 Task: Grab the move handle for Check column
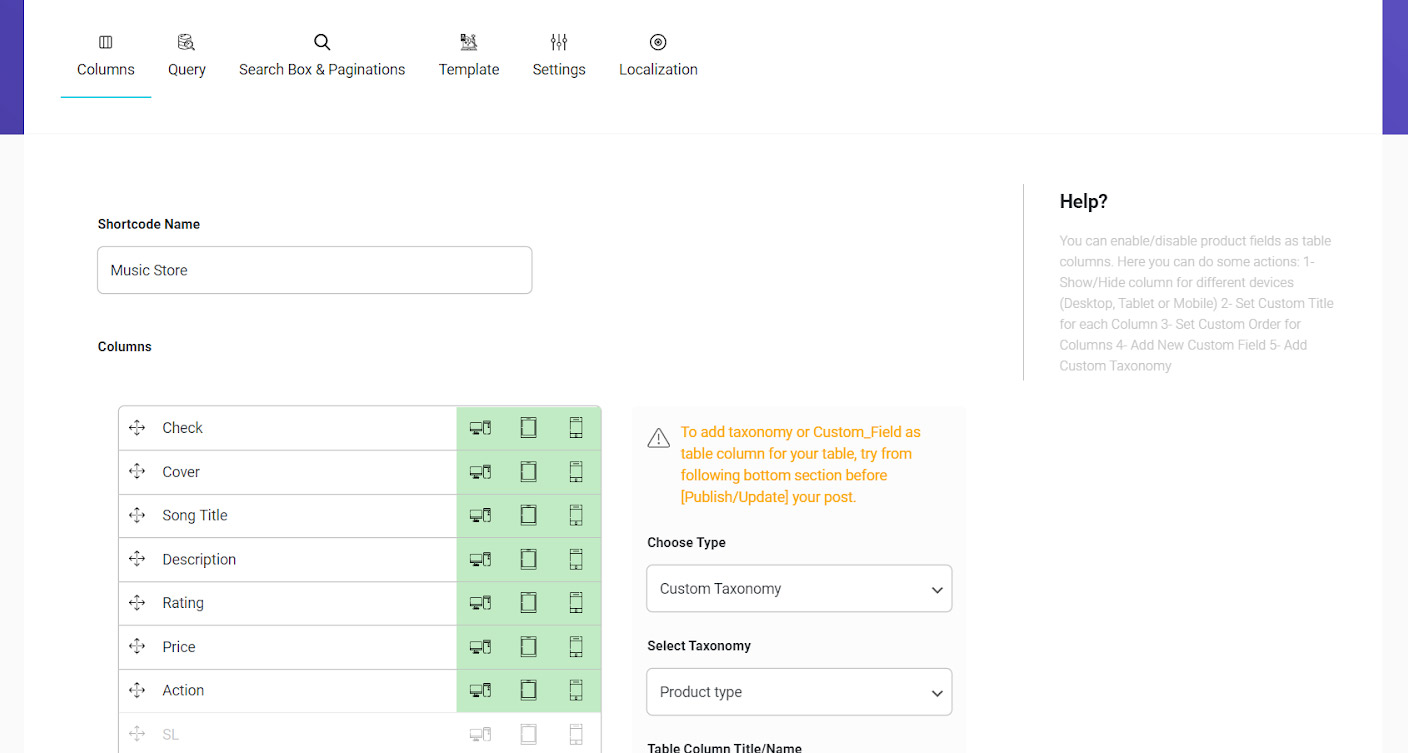[x=138, y=428]
